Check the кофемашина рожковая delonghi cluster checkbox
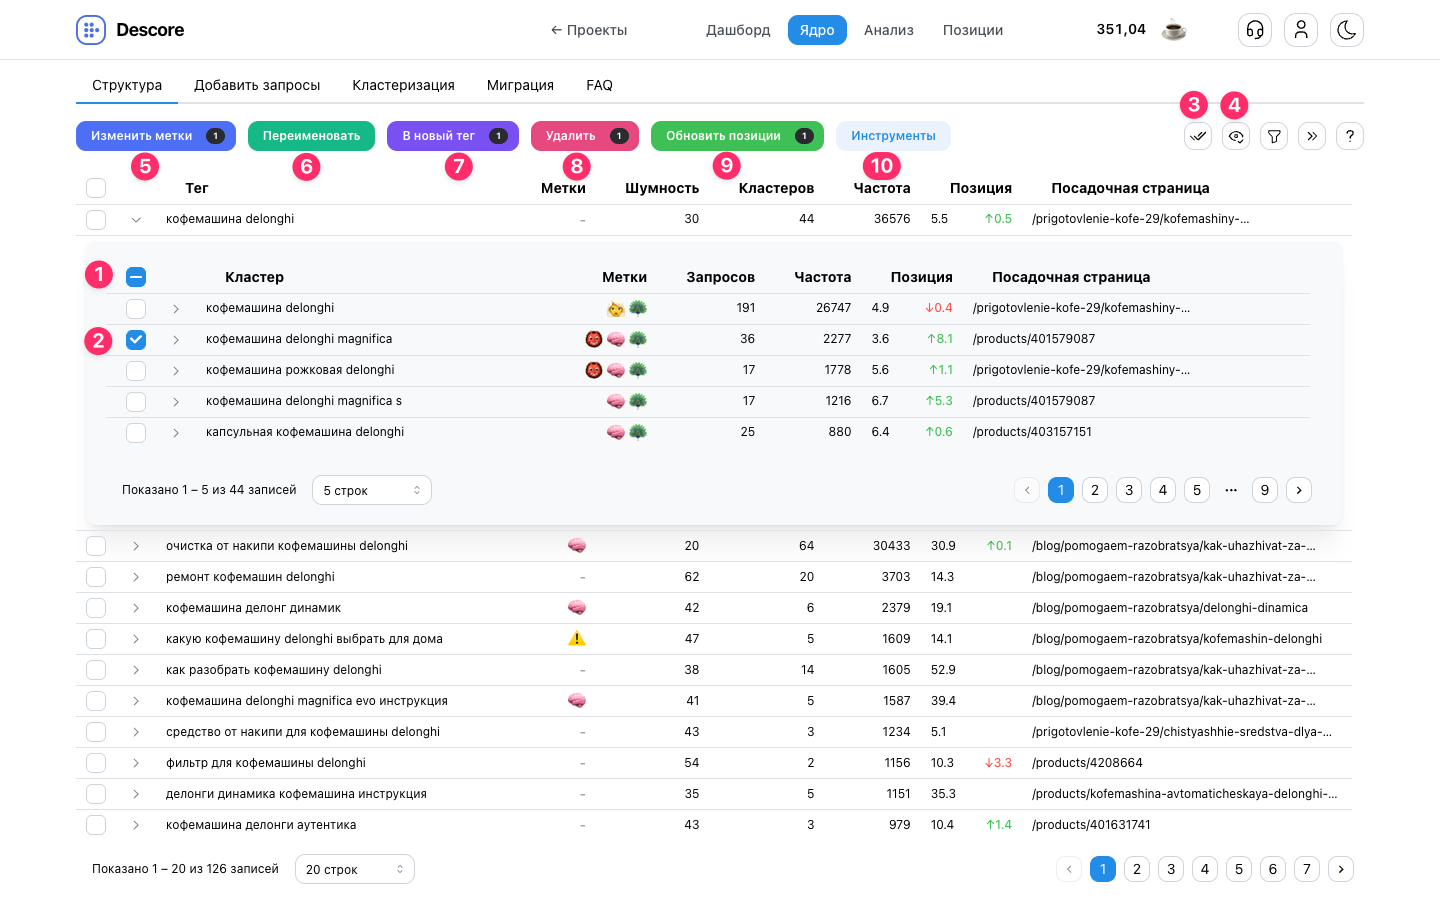The height and width of the screenshot is (900, 1440). (136, 371)
